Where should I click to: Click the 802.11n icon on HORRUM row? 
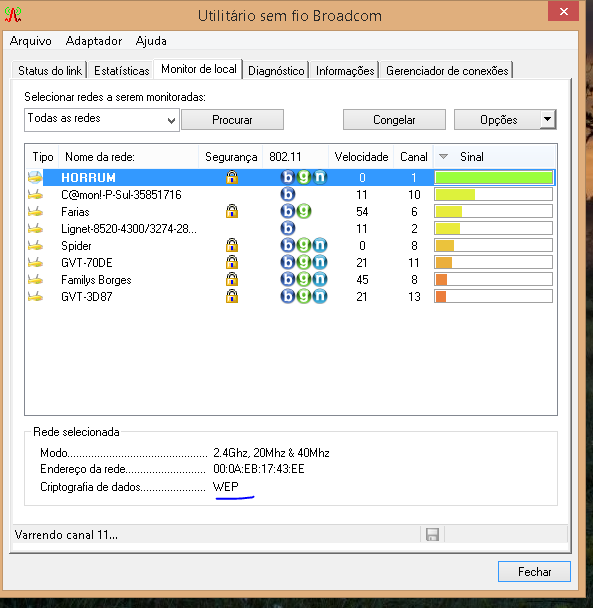click(320, 177)
